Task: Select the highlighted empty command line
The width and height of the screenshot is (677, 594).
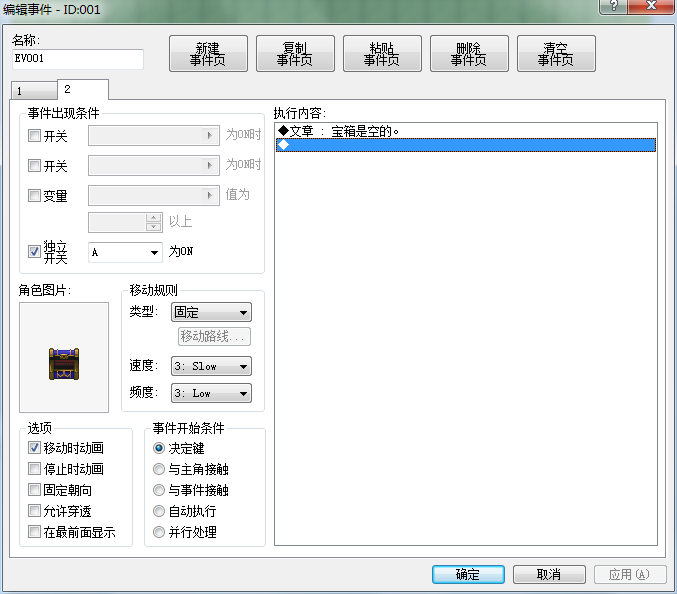Action: 465,145
